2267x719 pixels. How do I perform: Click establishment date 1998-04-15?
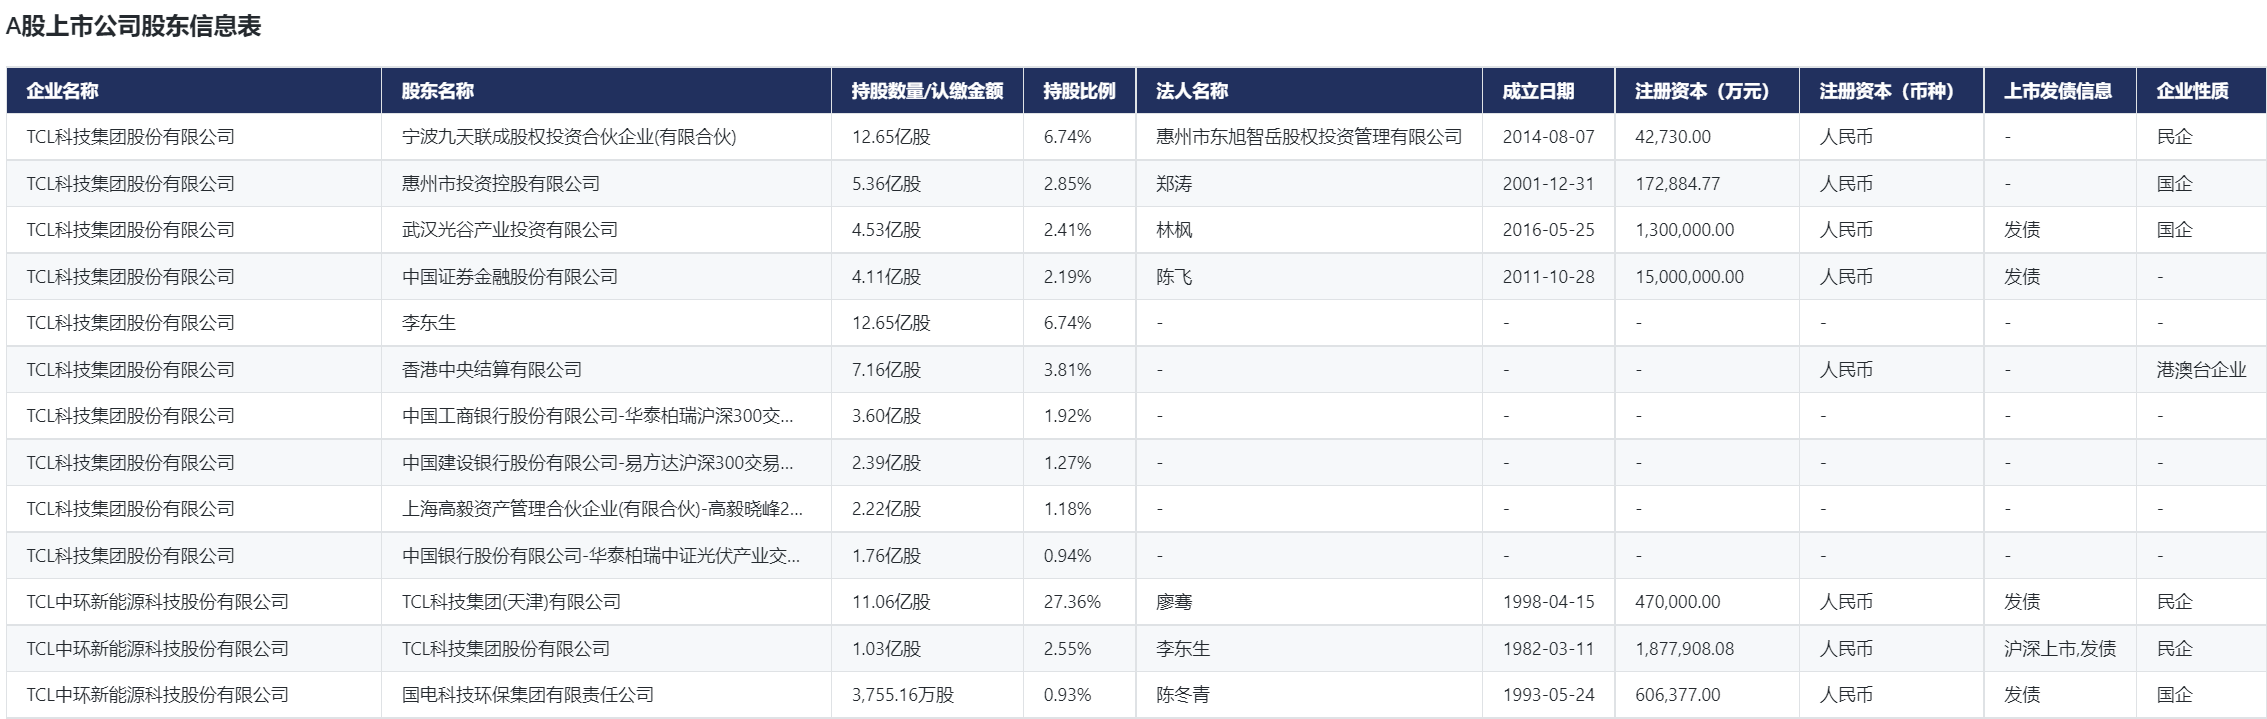pyautogui.click(x=1548, y=602)
